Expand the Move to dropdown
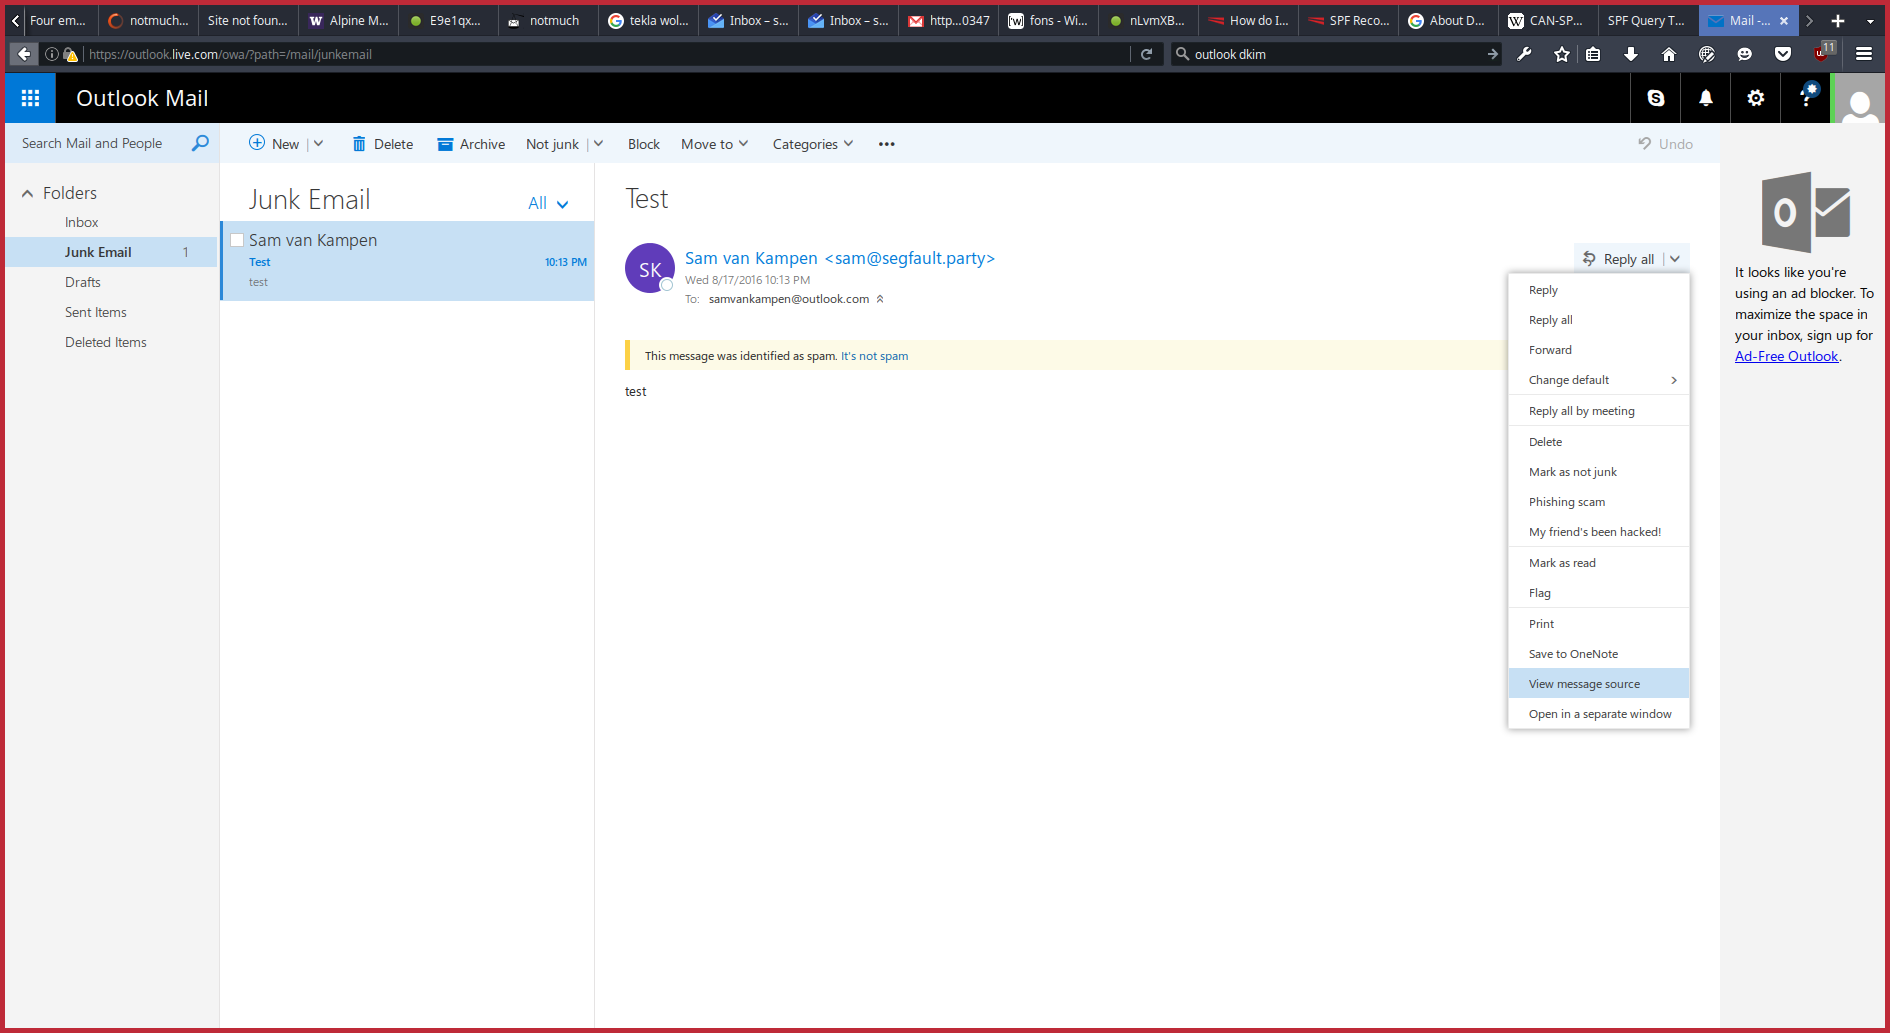This screenshot has width=1890, height=1033. click(714, 144)
